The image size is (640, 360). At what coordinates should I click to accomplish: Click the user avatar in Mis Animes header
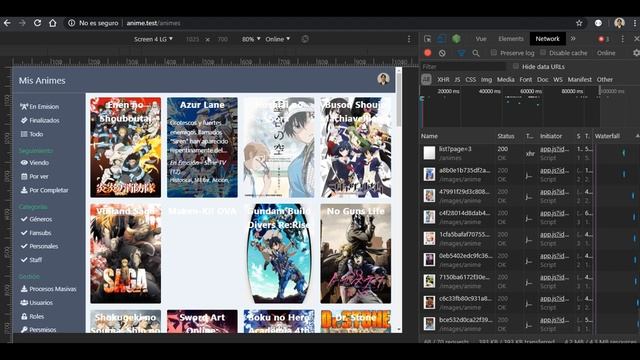[x=383, y=79]
